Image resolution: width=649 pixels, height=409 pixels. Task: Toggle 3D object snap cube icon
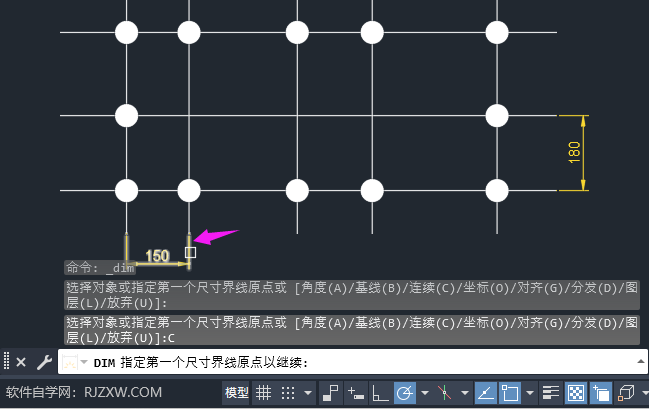coord(626,392)
